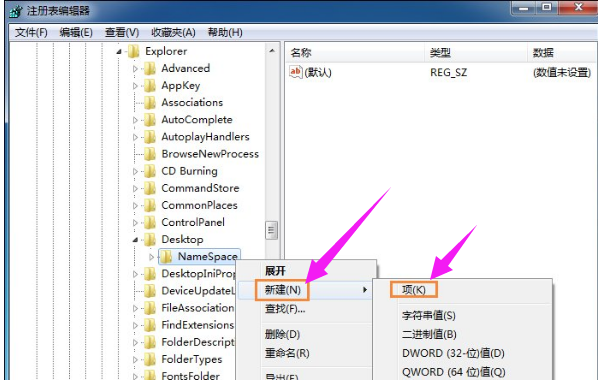598x380 pixels.
Task: Open the 帮助(H) menu
Action: click(x=225, y=32)
